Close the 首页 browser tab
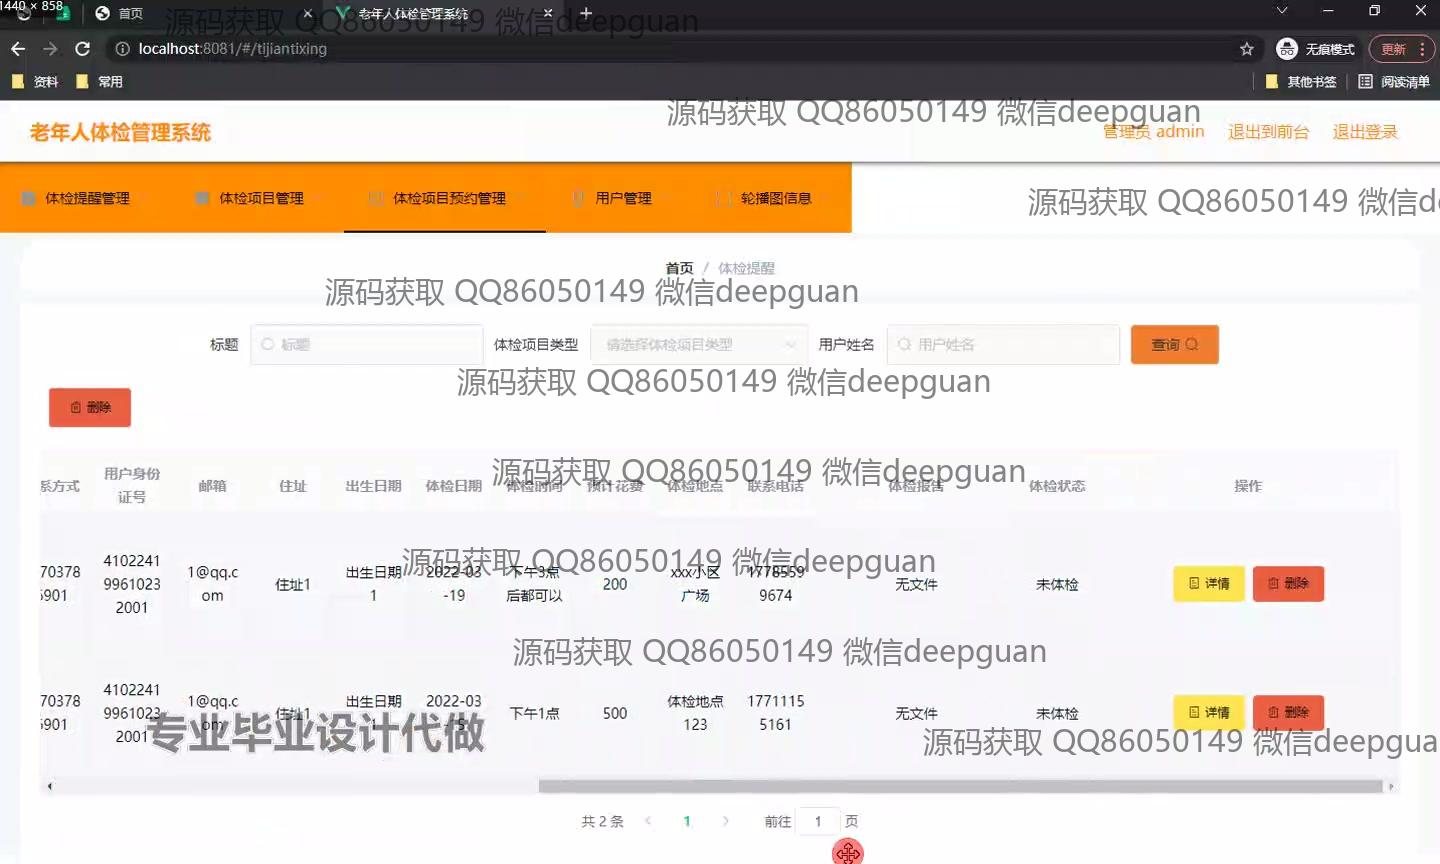Viewport: 1440px width, 864px height. (x=307, y=14)
